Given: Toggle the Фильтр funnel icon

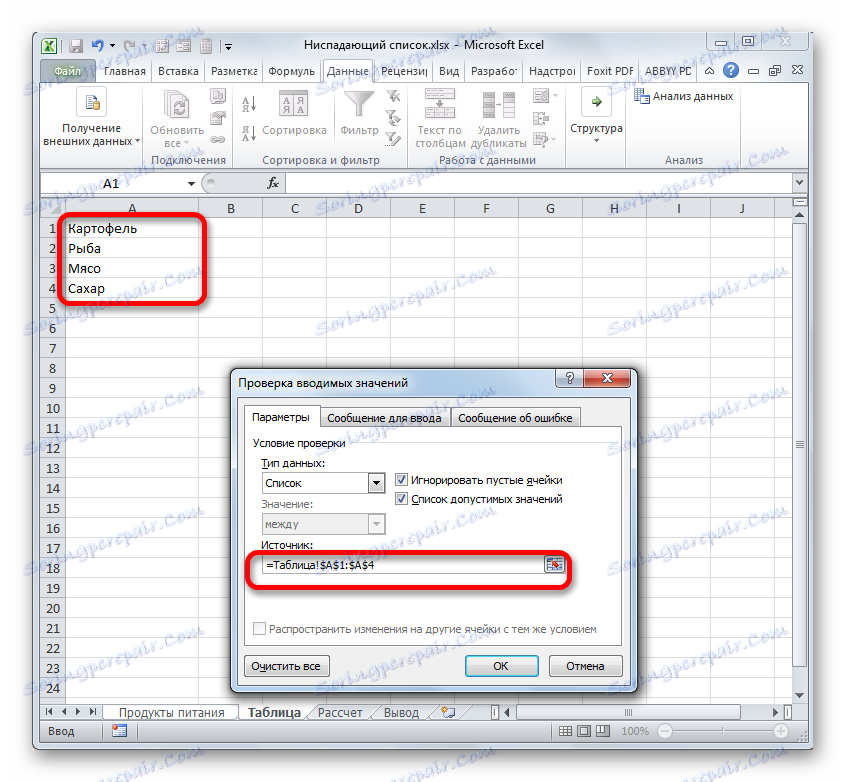Looking at the screenshot, I should tap(358, 103).
